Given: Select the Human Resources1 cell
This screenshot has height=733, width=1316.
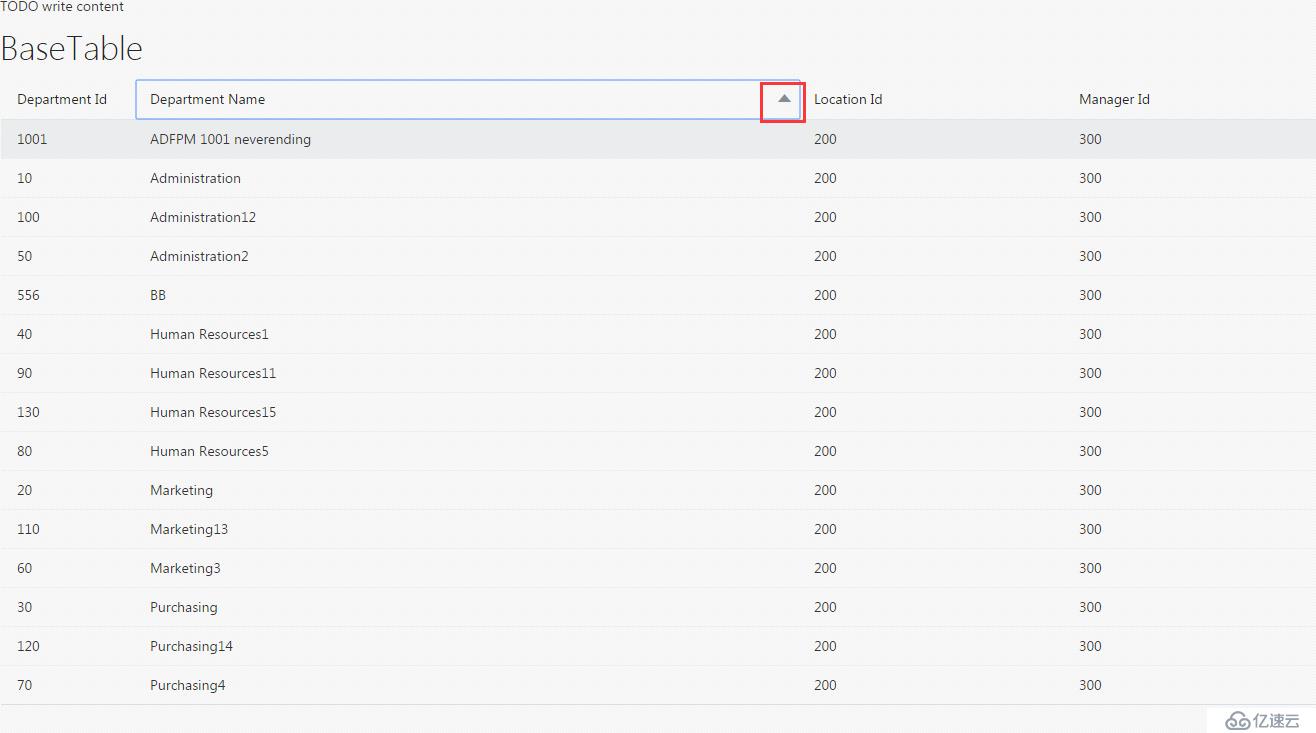Looking at the screenshot, I should click(209, 334).
